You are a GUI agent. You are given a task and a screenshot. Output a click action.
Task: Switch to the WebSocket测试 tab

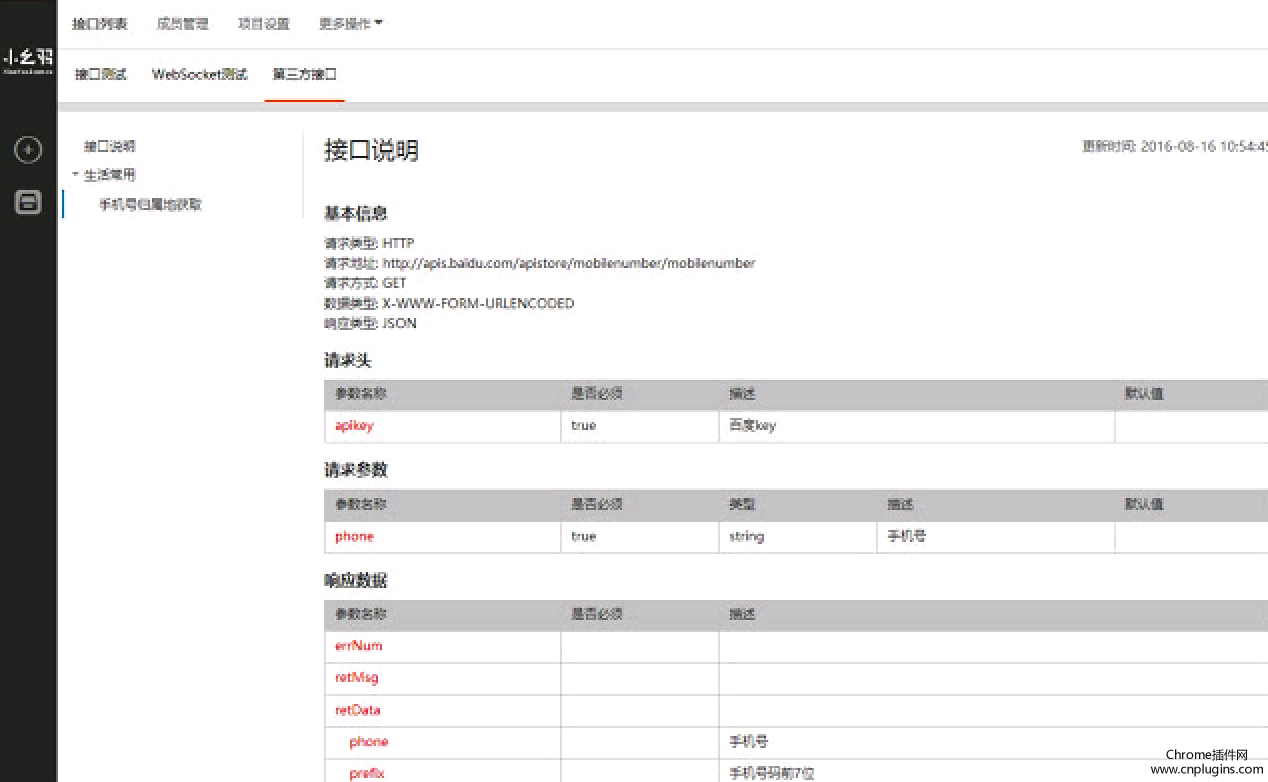[199, 74]
